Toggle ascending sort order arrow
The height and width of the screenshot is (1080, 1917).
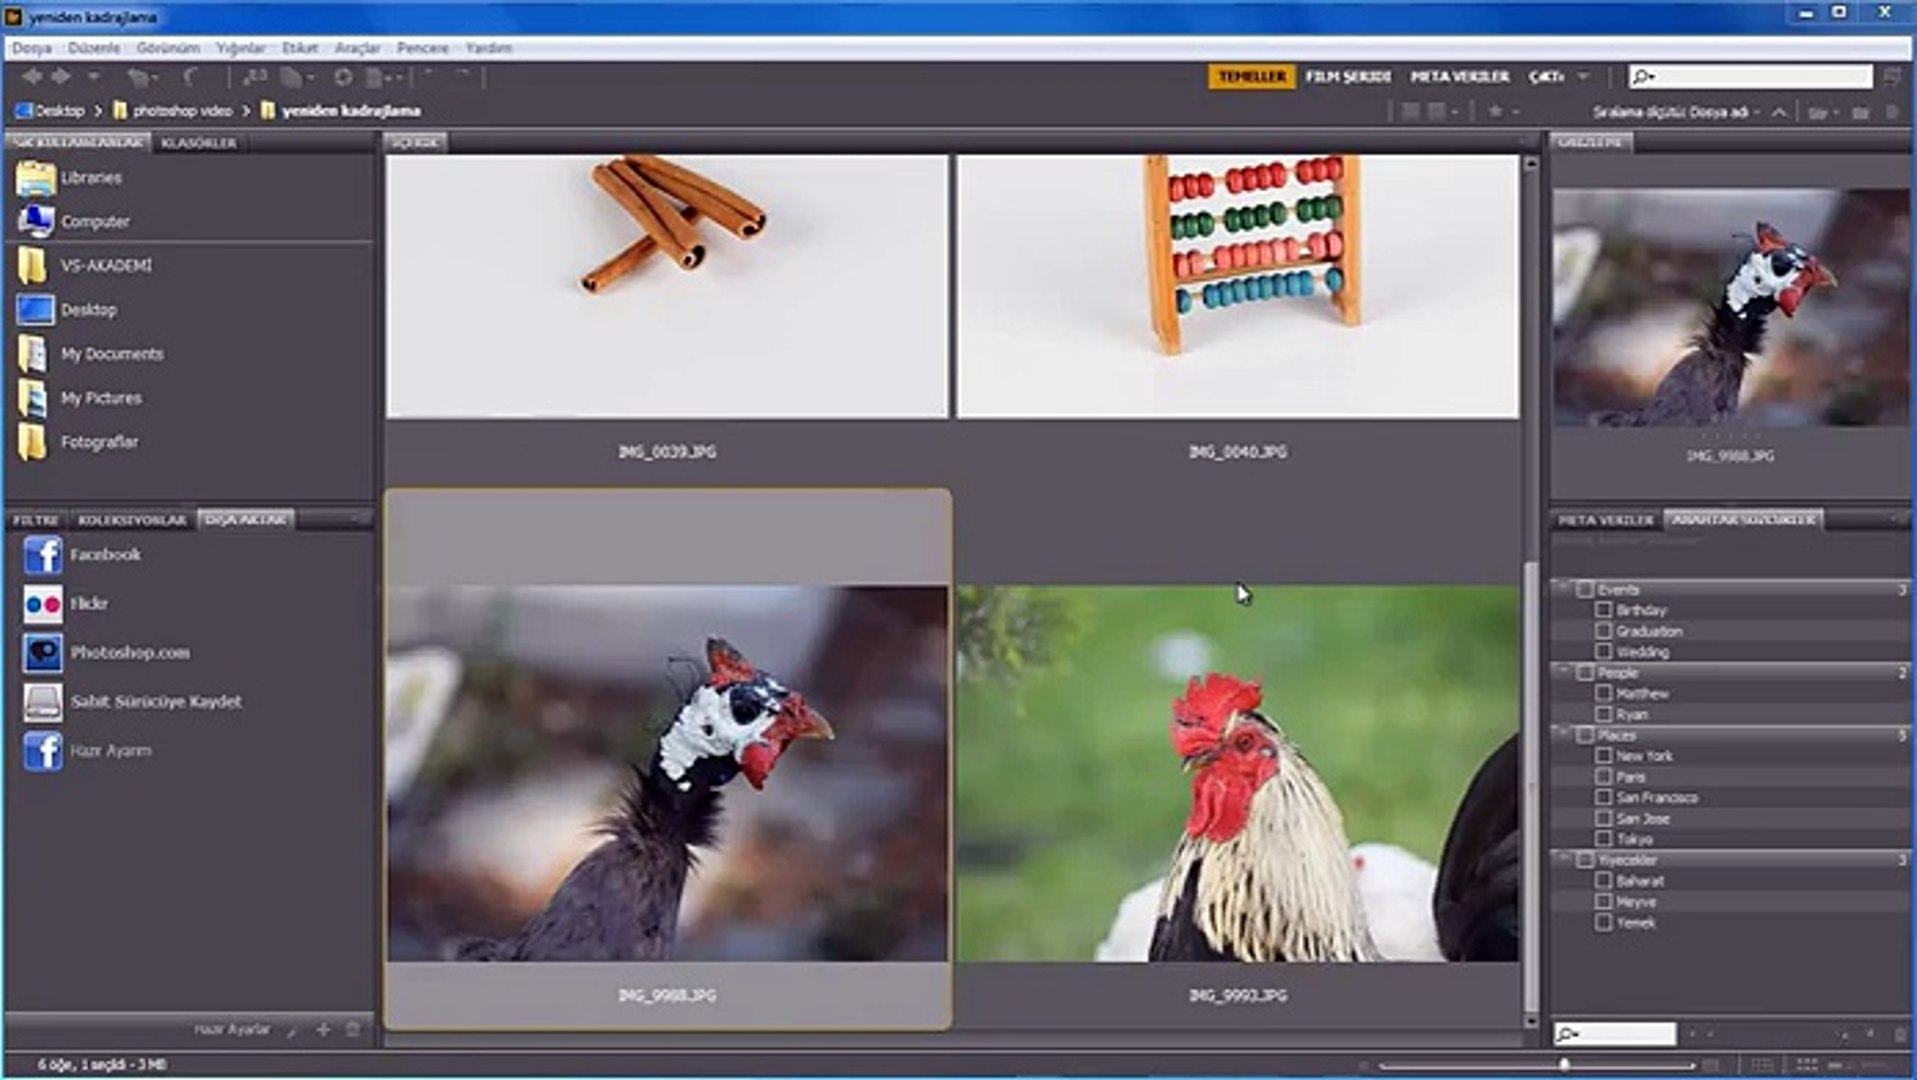(1779, 112)
